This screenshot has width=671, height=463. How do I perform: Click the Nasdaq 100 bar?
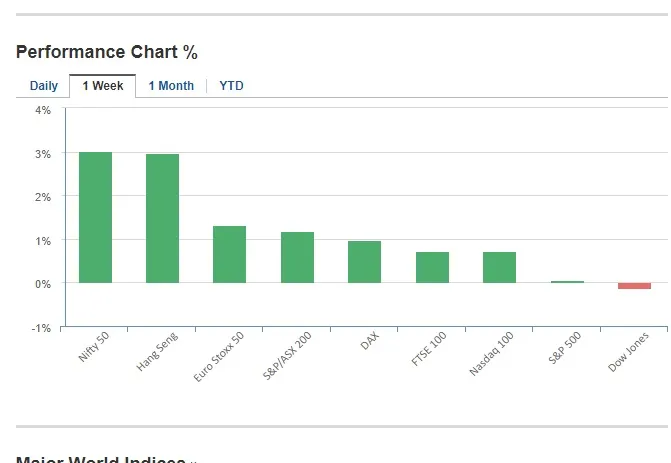coord(499,267)
